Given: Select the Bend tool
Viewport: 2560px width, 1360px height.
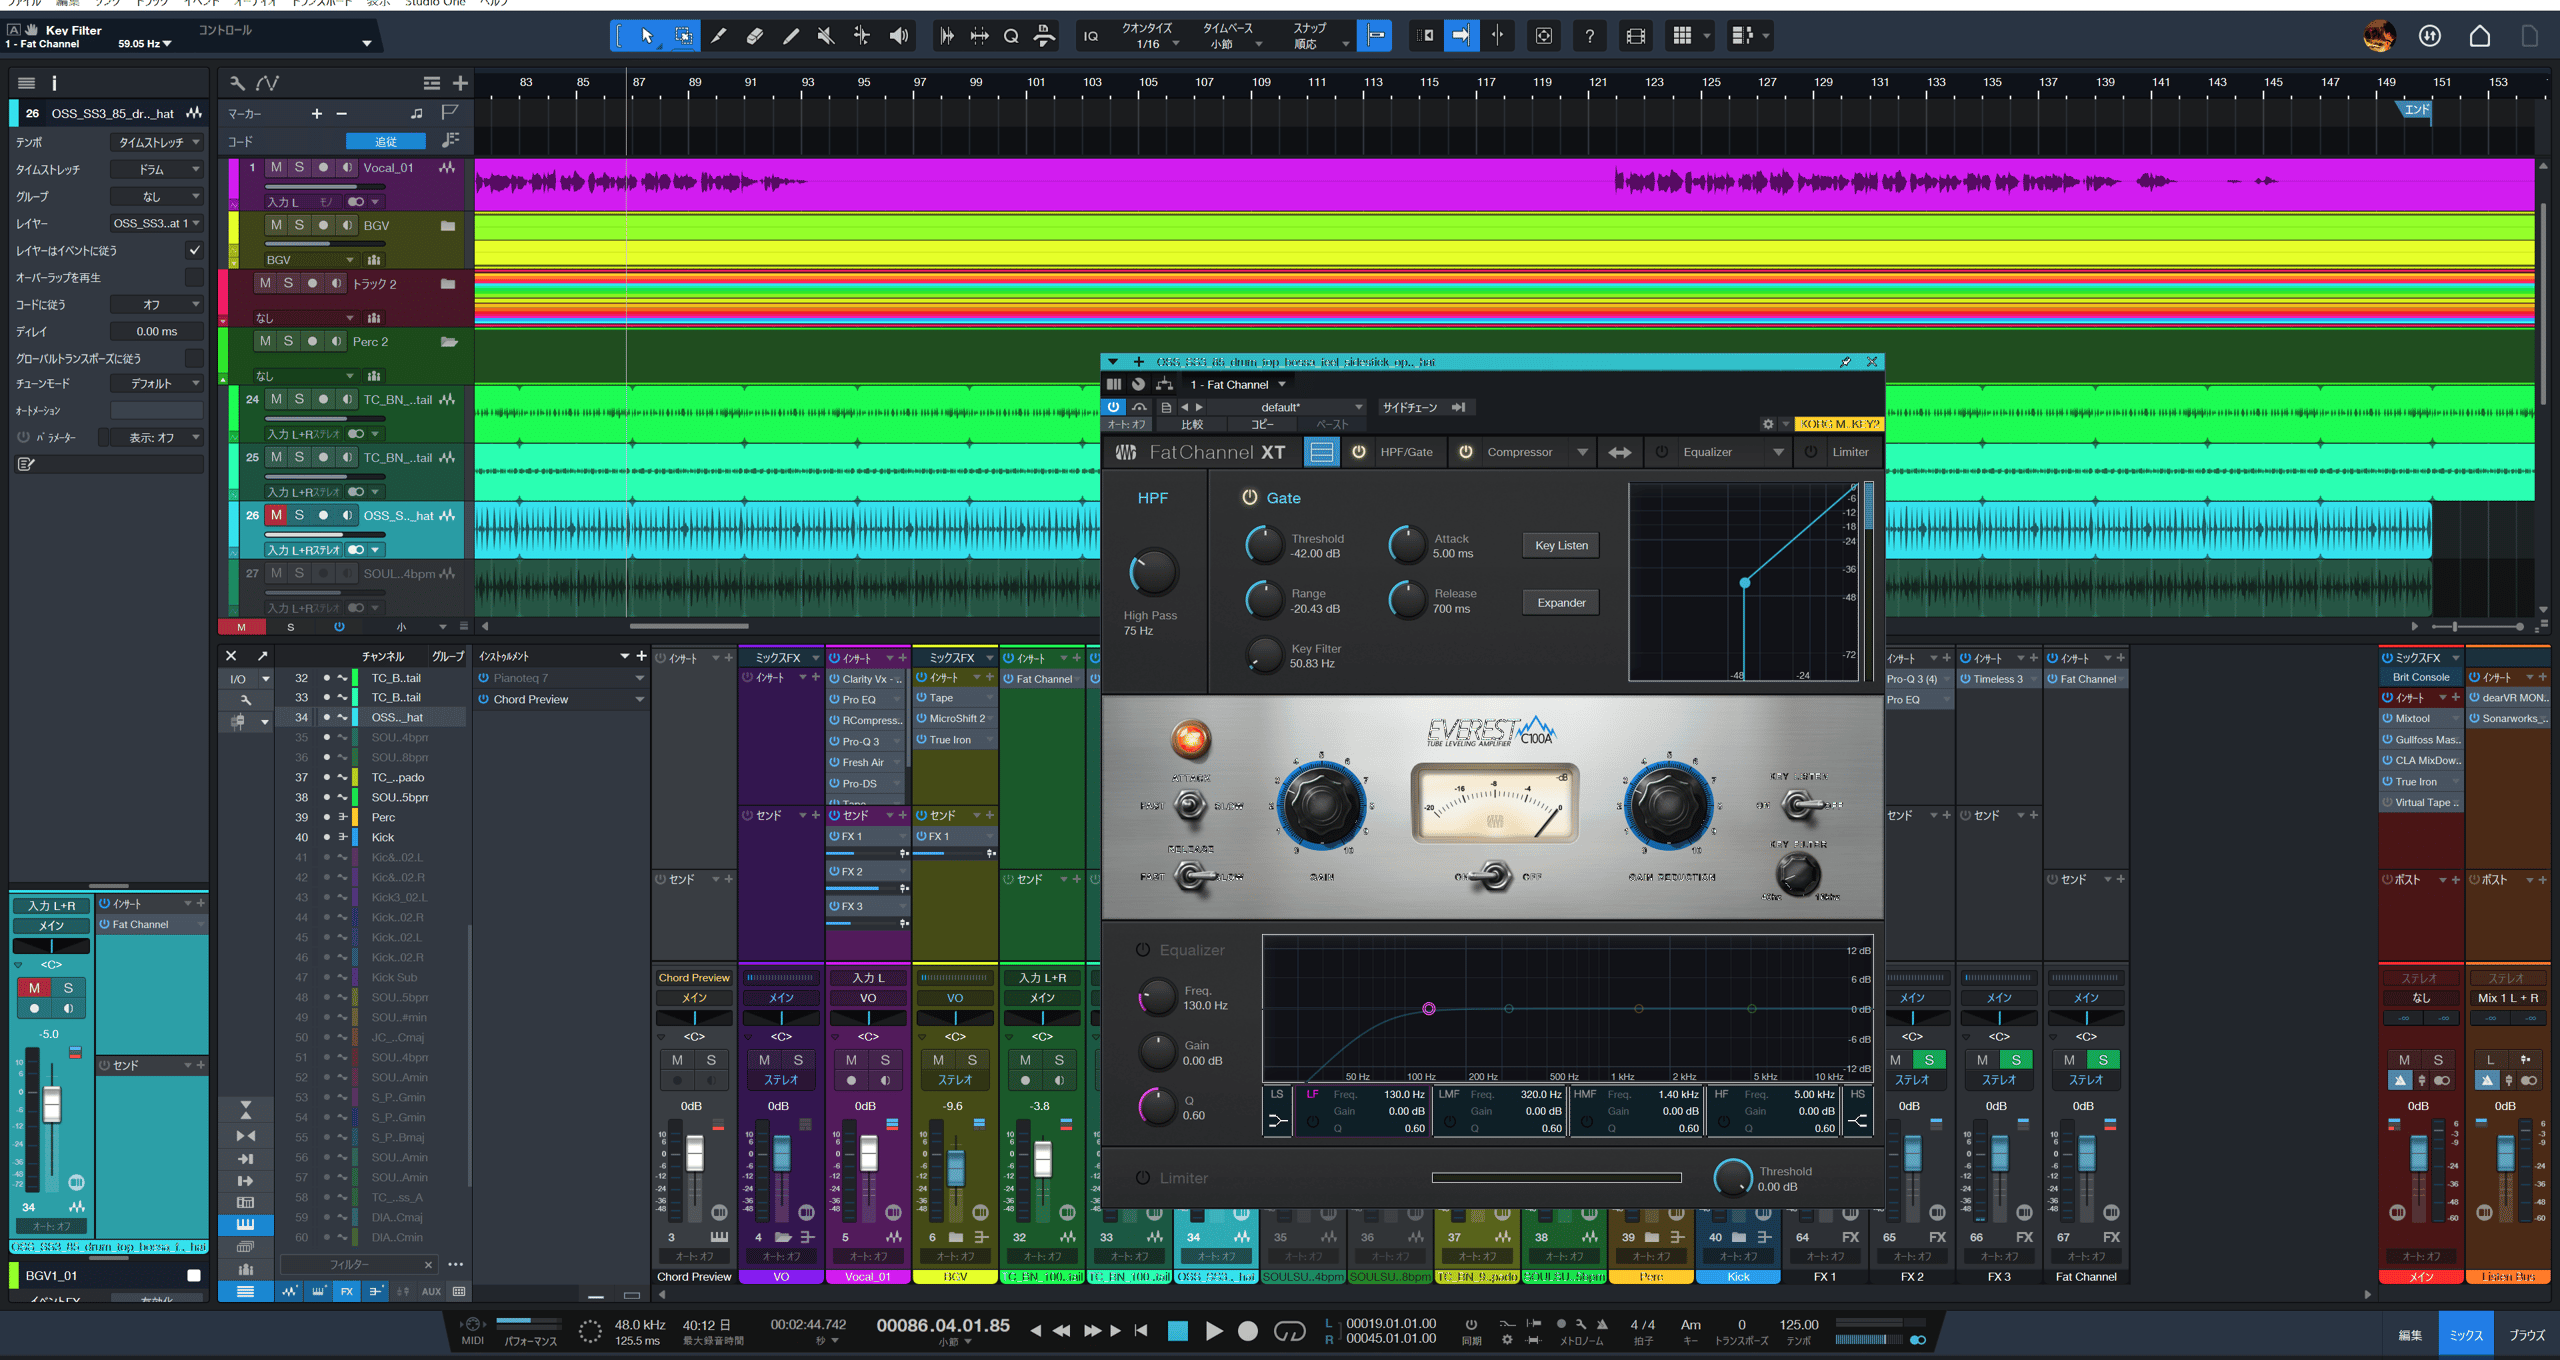Looking at the screenshot, I should click(x=862, y=36).
